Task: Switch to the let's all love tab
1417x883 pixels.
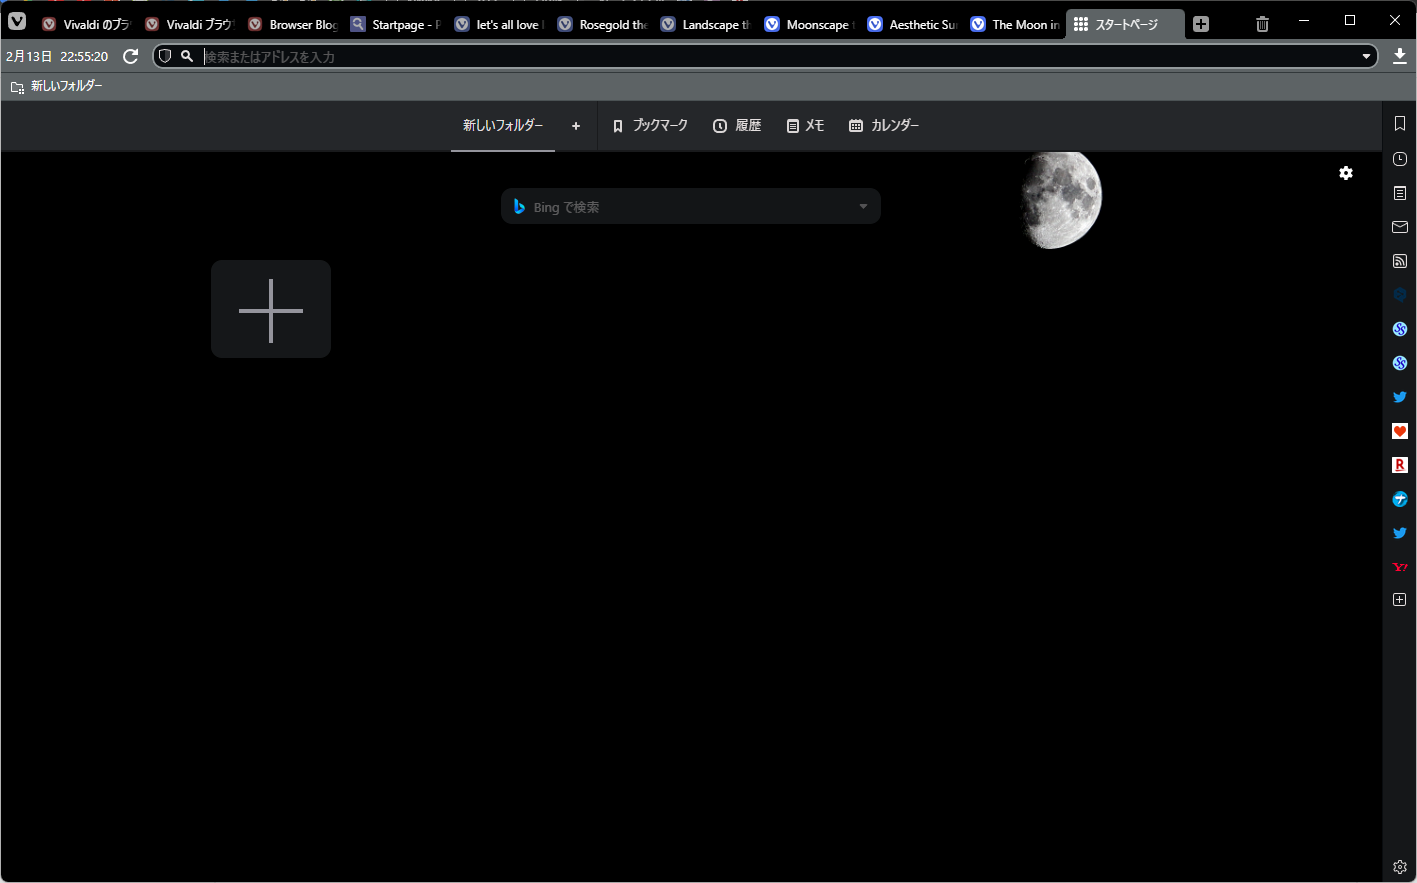Action: [x=499, y=24]
